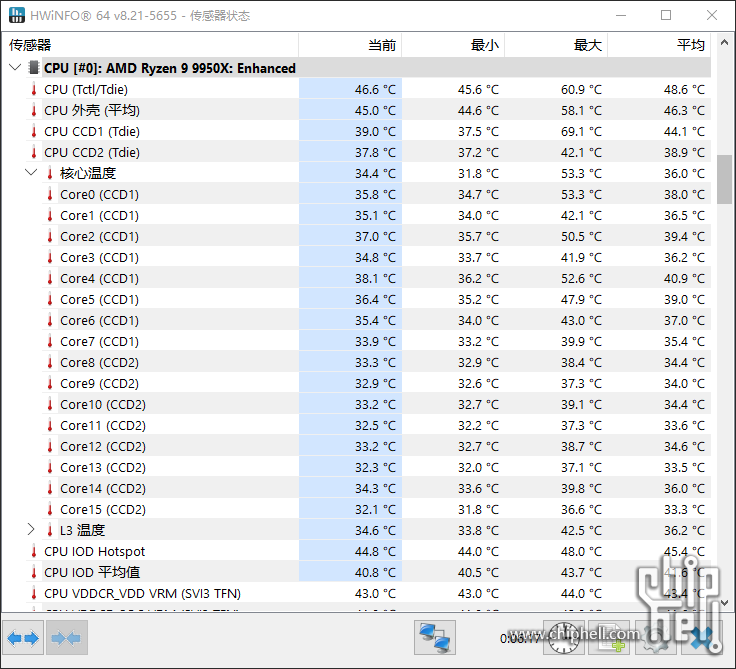Open the remote network monitoring icon
Screen dimensions: 736x669
pyautogui.click(x=435, y=638)
